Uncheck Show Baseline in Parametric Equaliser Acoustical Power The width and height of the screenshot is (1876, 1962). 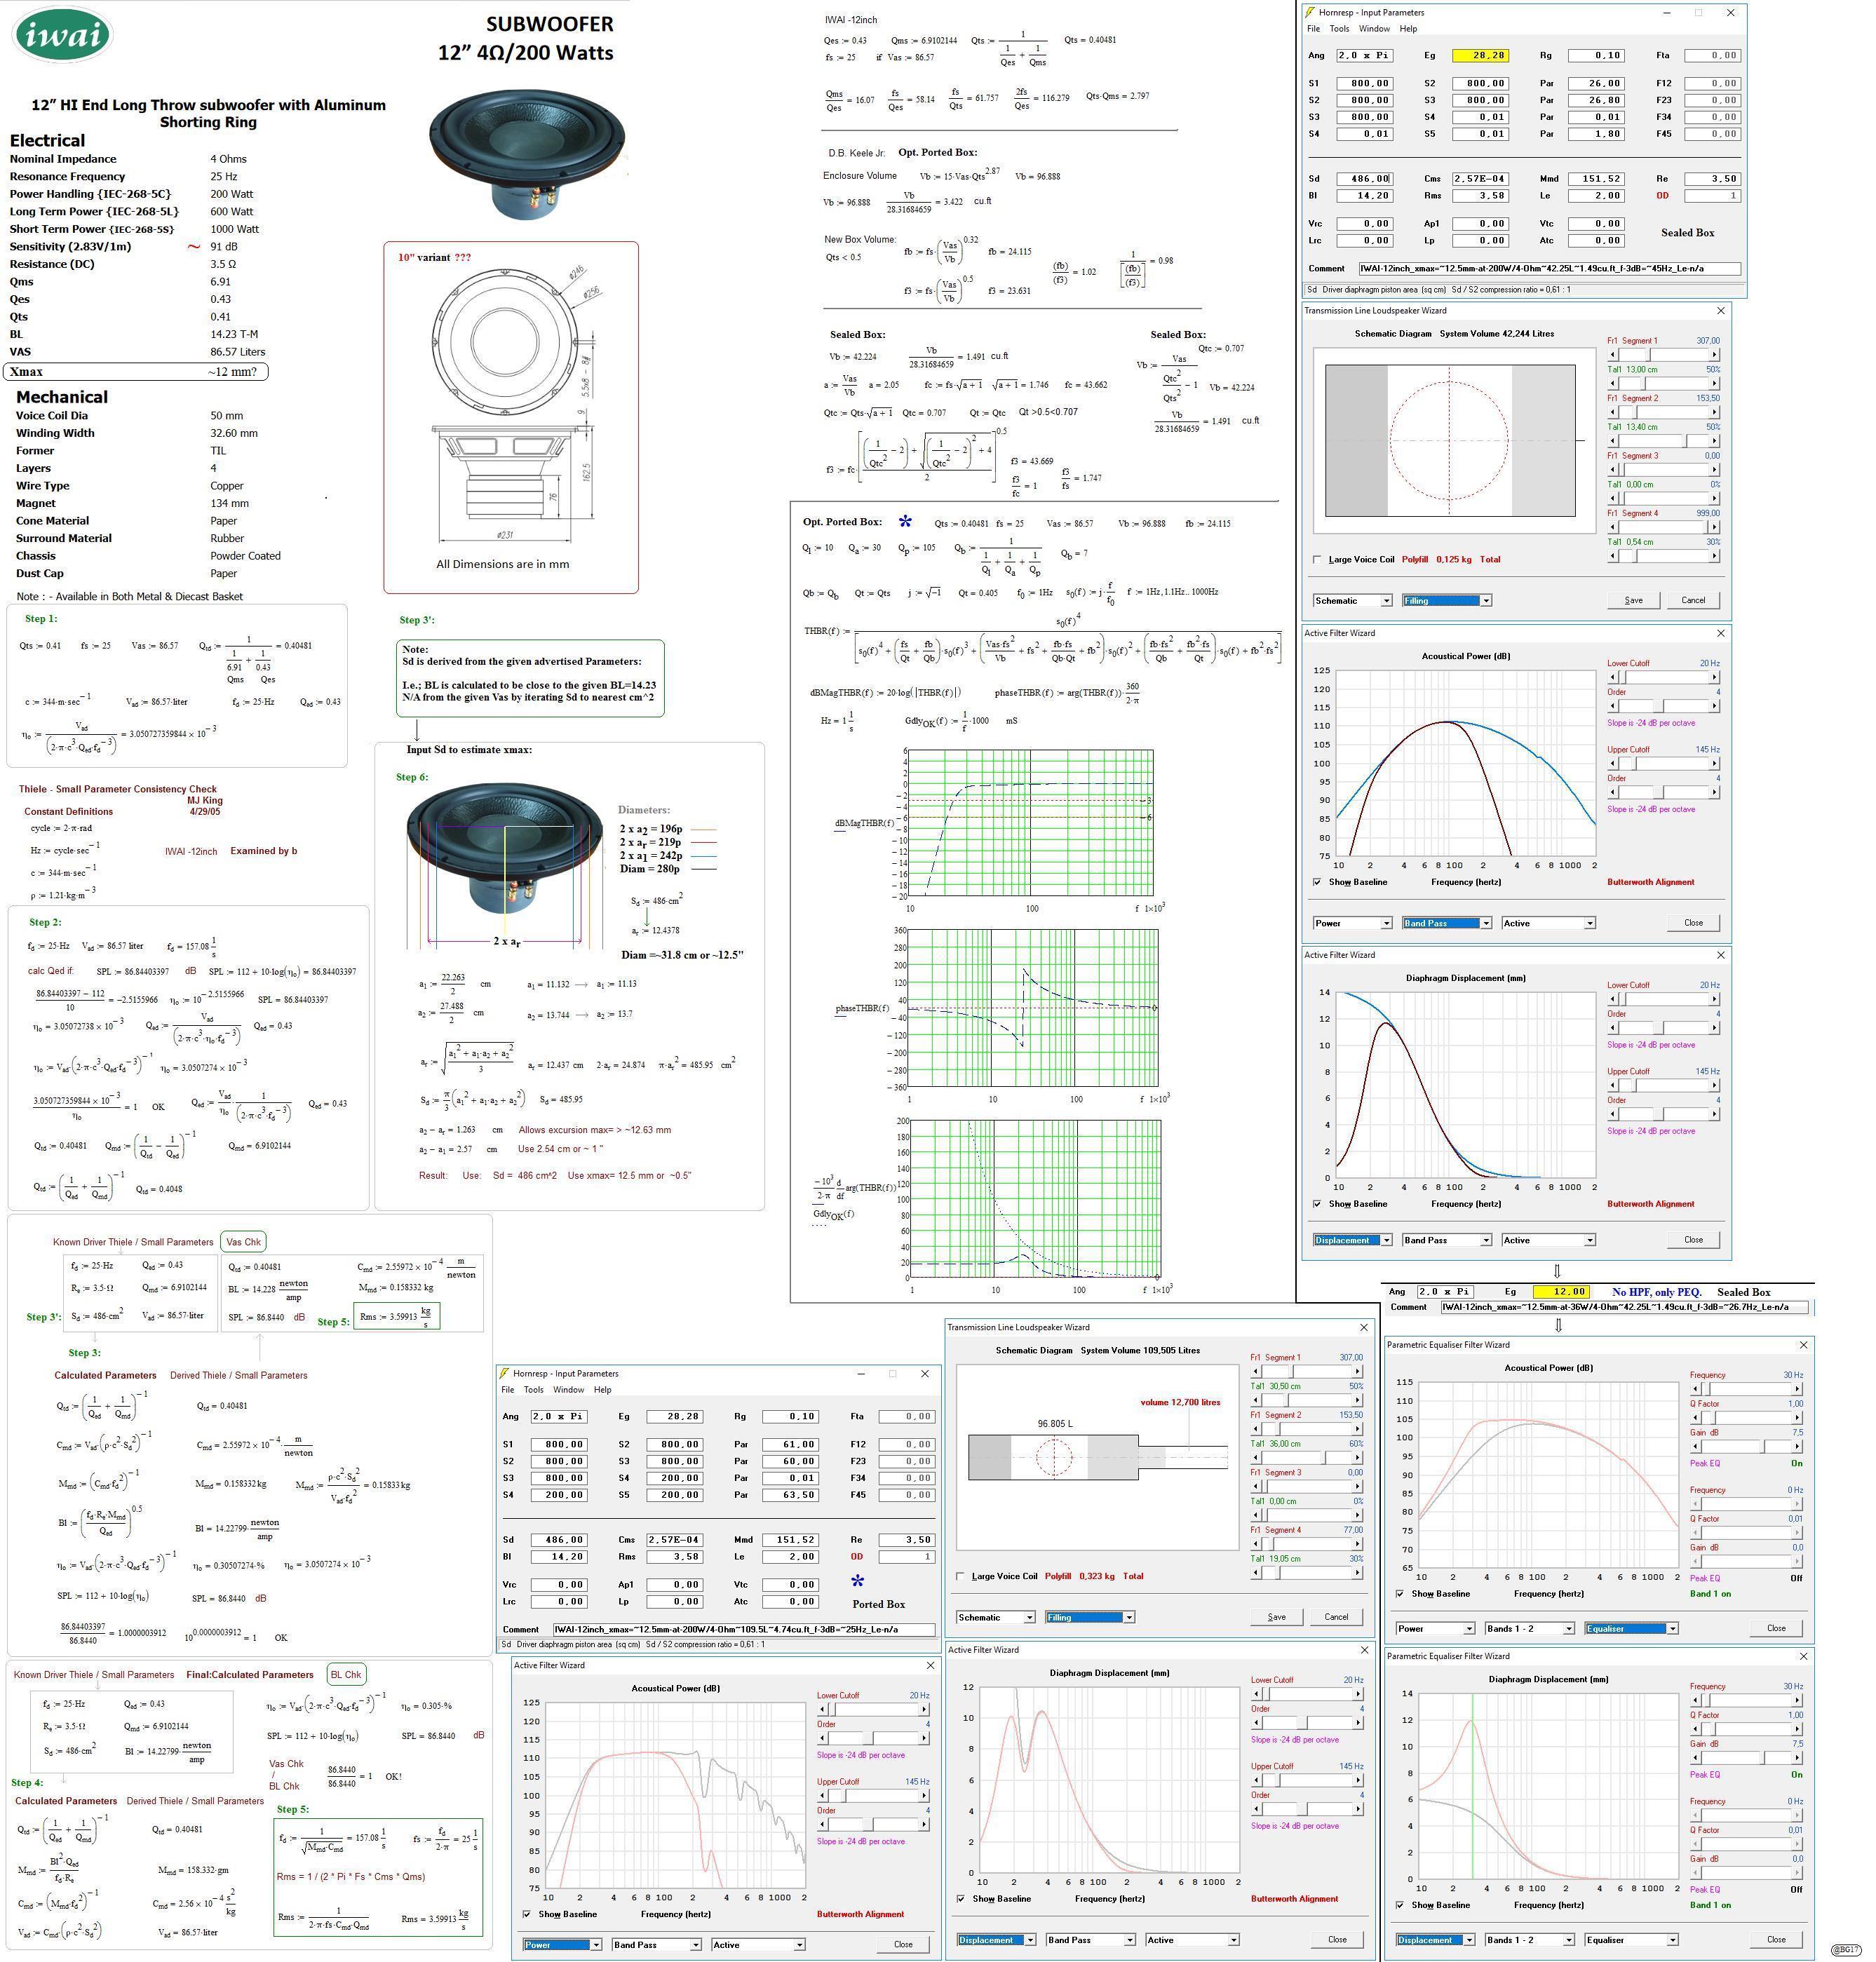tap(1400, 1593)
